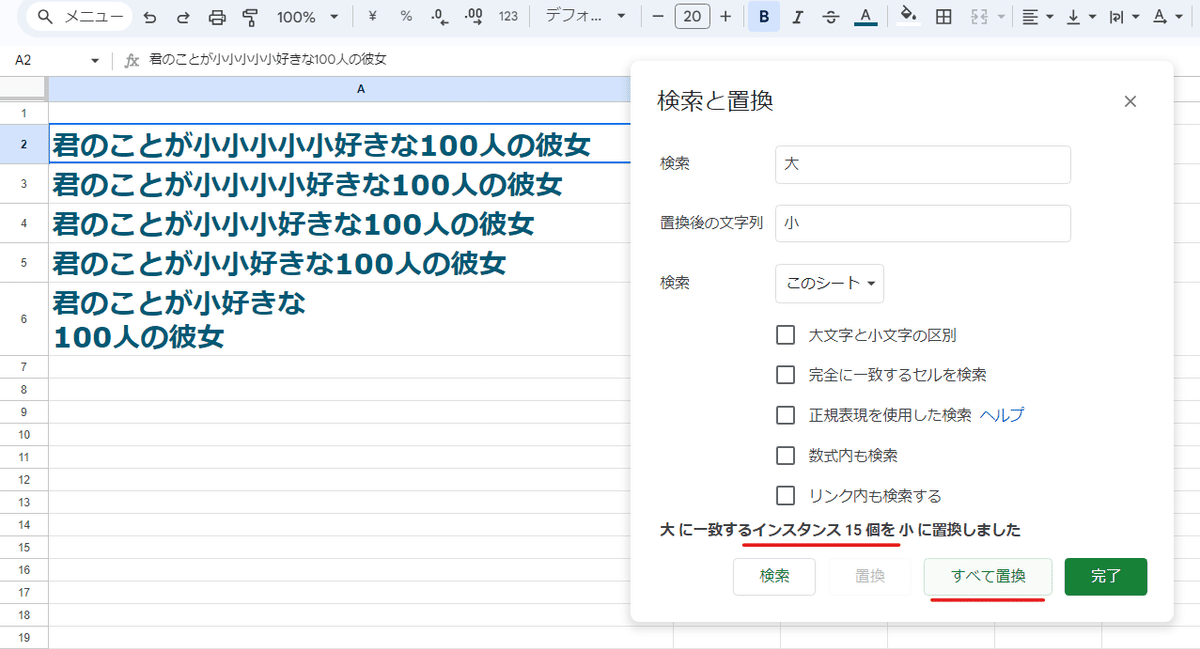Open the borders tool
This screenshot has height=649, width=1200.
pyautogui.click(x=943, y=17)
